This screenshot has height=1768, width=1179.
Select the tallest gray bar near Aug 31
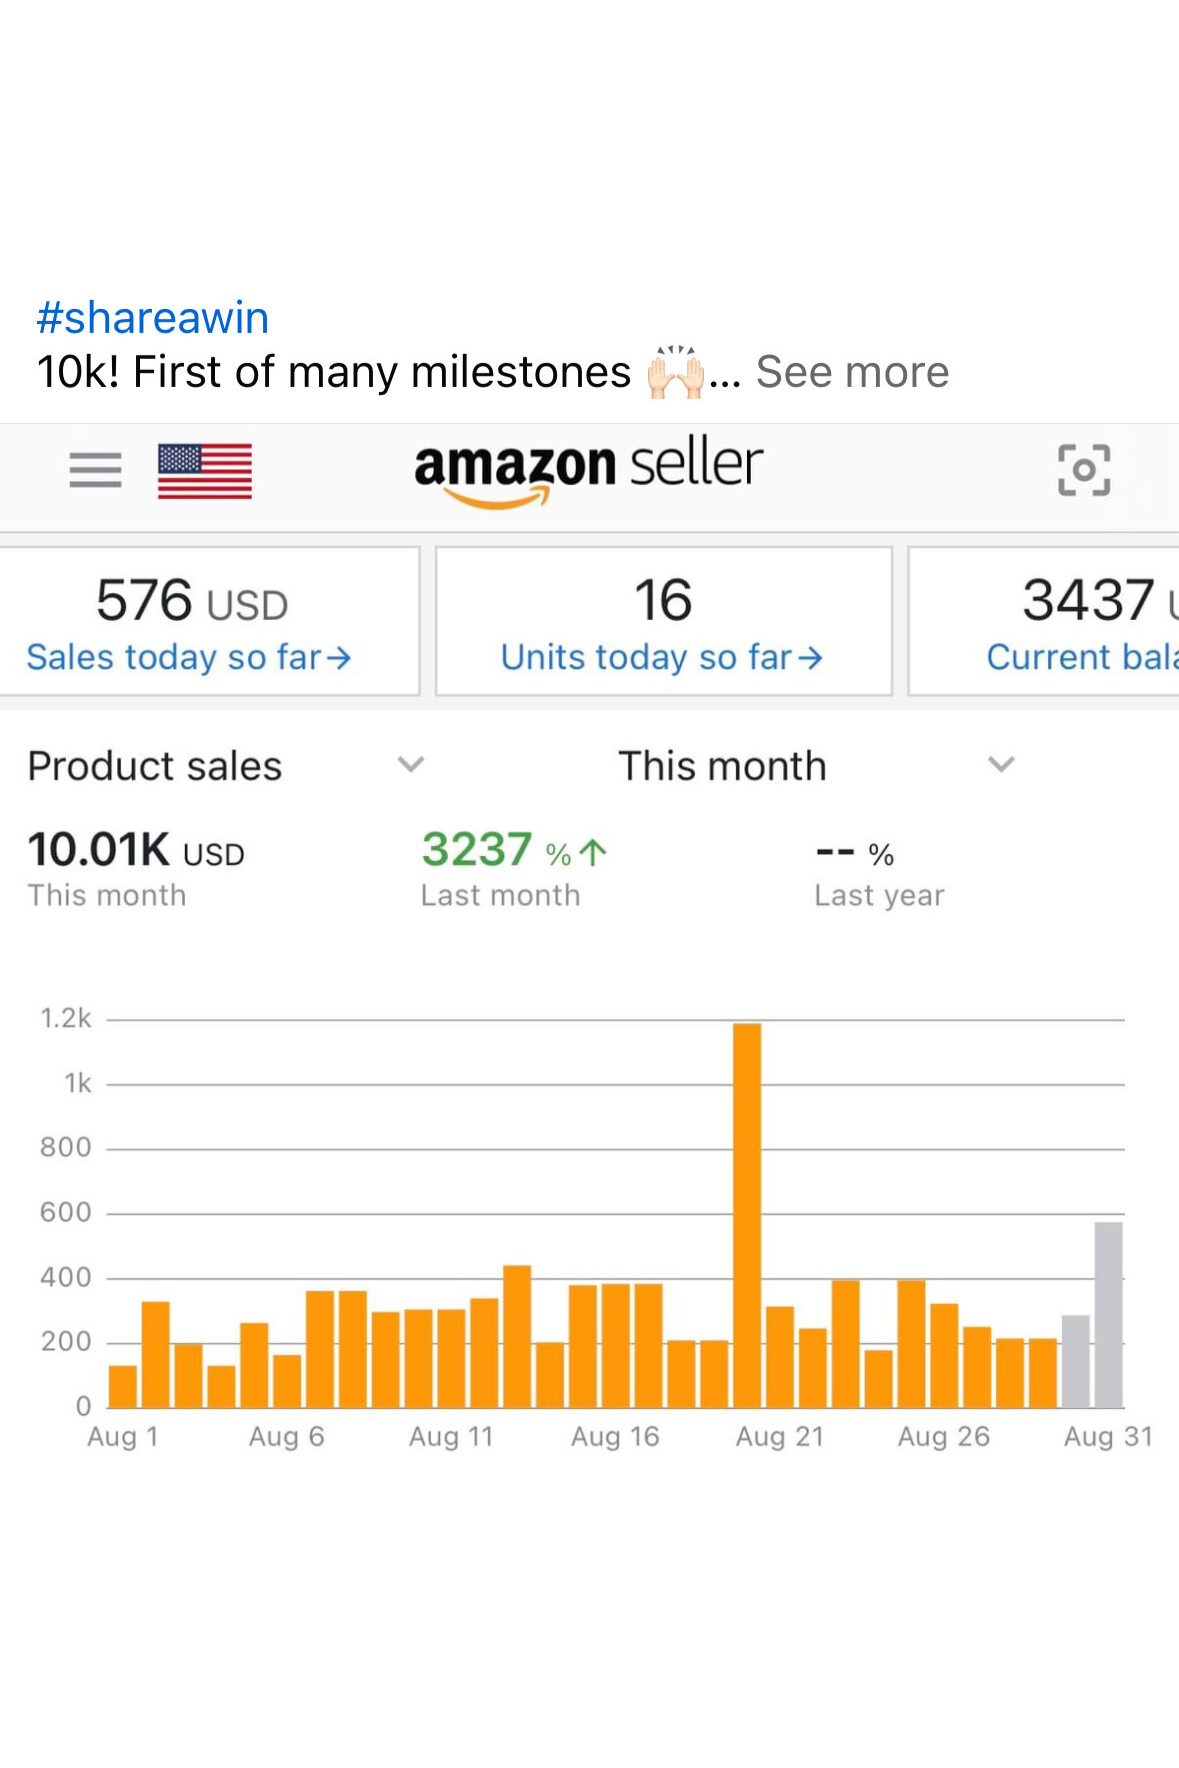pos(1108,1313)
